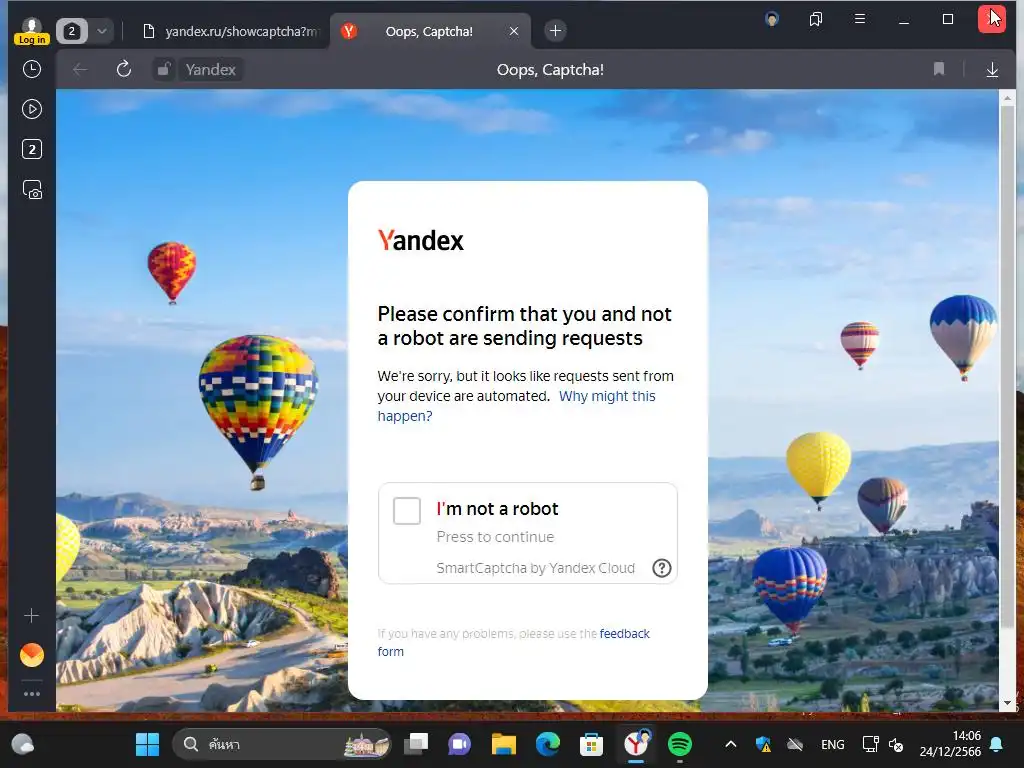
Task: Check the I'm not a robot box
Action: click(x=407, y=511)
